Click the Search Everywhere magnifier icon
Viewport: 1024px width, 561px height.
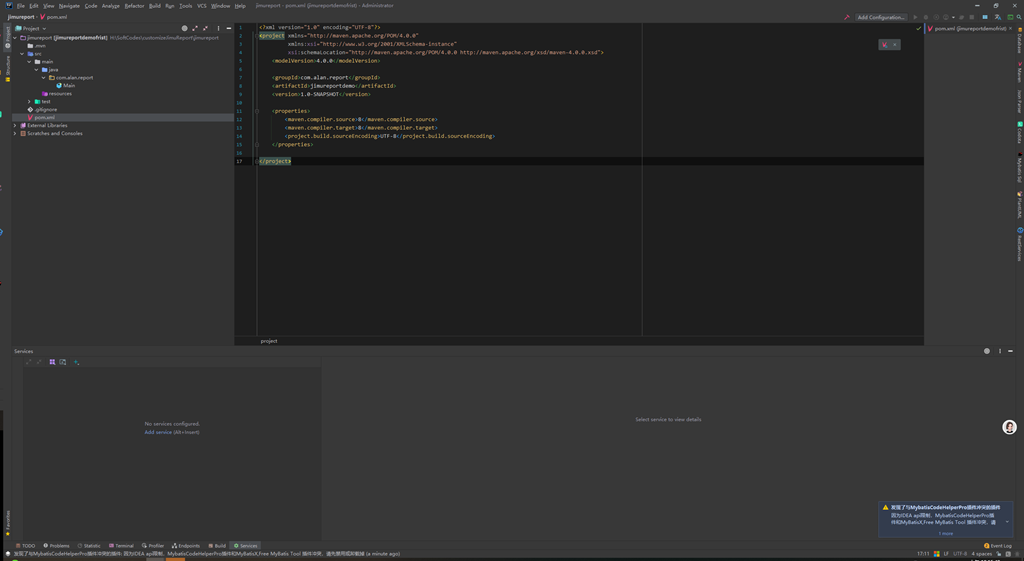1019,17
